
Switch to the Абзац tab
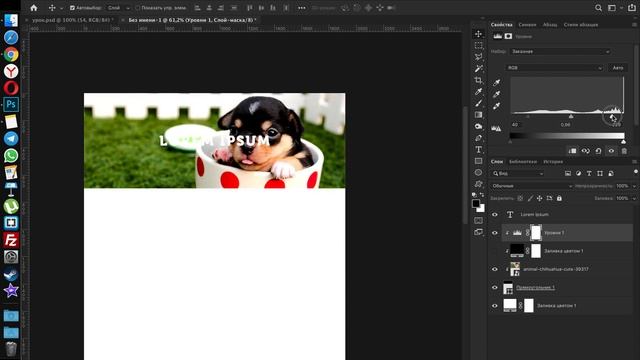550,24
